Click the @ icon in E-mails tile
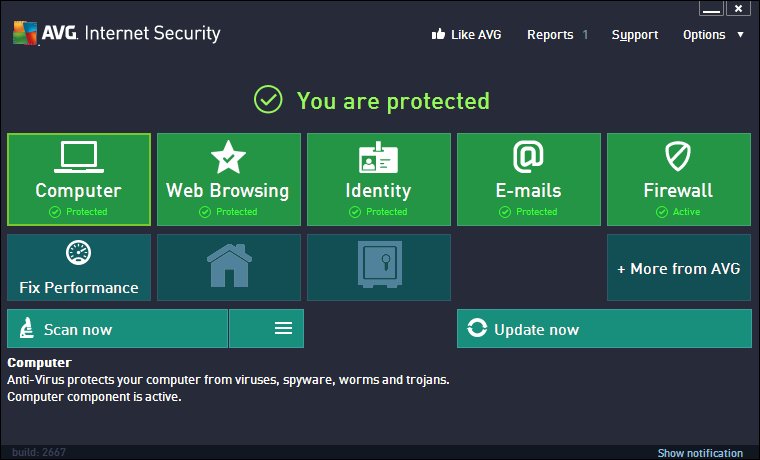The width and height of the screenshot is (760, 460). [x=528, y=157]
